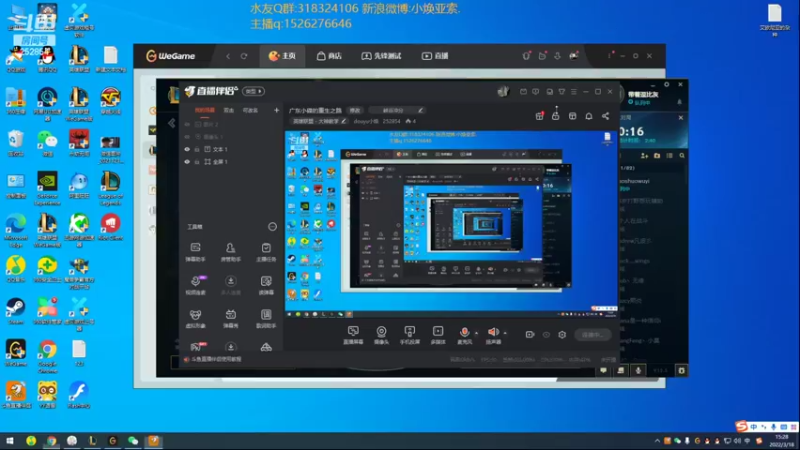The height and width of the screenshot is (450, 800).
Task: Switch to the second scene tab
Action: [x=229, y=110]
